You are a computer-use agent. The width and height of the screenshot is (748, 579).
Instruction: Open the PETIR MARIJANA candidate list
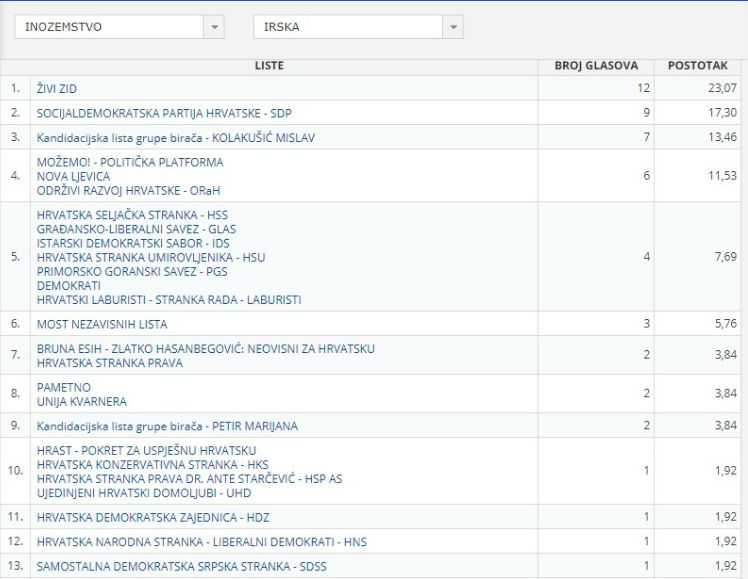[167, 426]
